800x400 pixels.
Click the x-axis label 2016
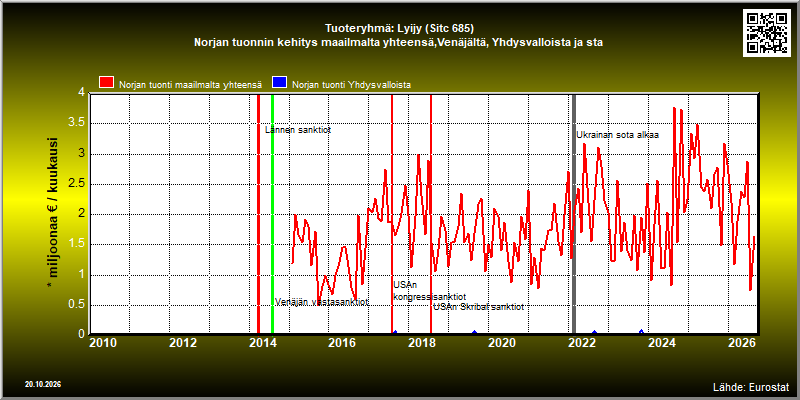click(342, 343)
